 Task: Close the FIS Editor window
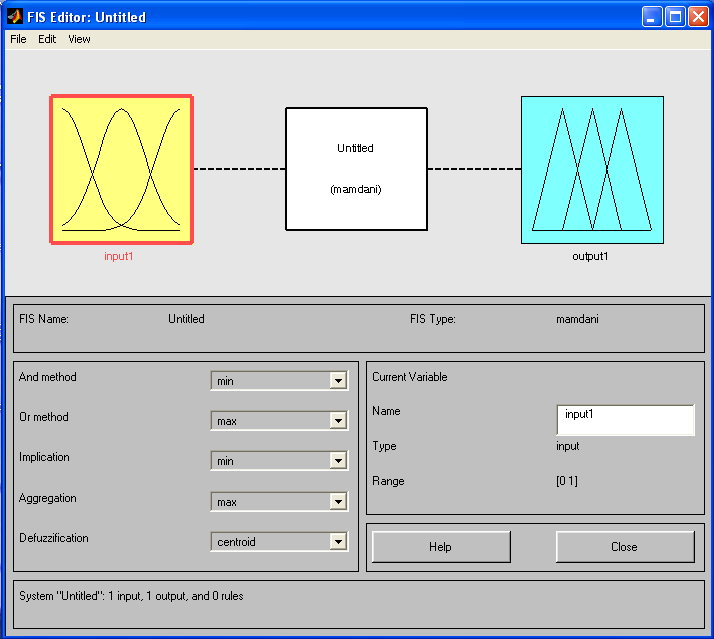click(699, 17)
